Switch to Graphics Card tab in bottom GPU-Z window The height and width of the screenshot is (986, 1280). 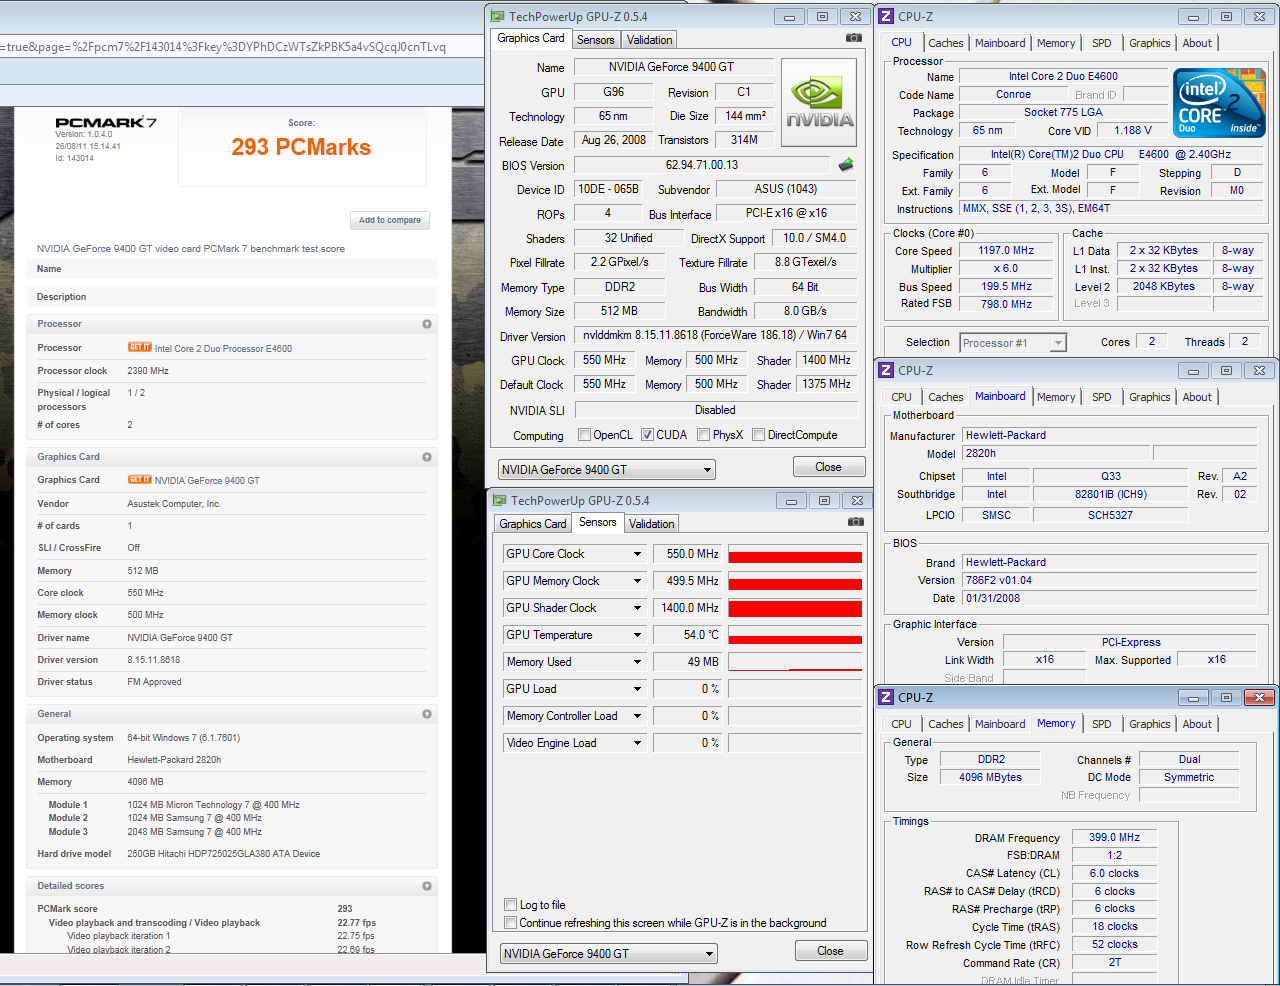[533, 524]
